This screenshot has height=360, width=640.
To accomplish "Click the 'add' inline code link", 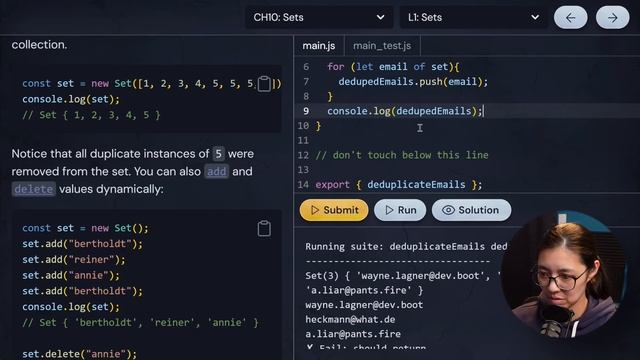I will point(216,171).
